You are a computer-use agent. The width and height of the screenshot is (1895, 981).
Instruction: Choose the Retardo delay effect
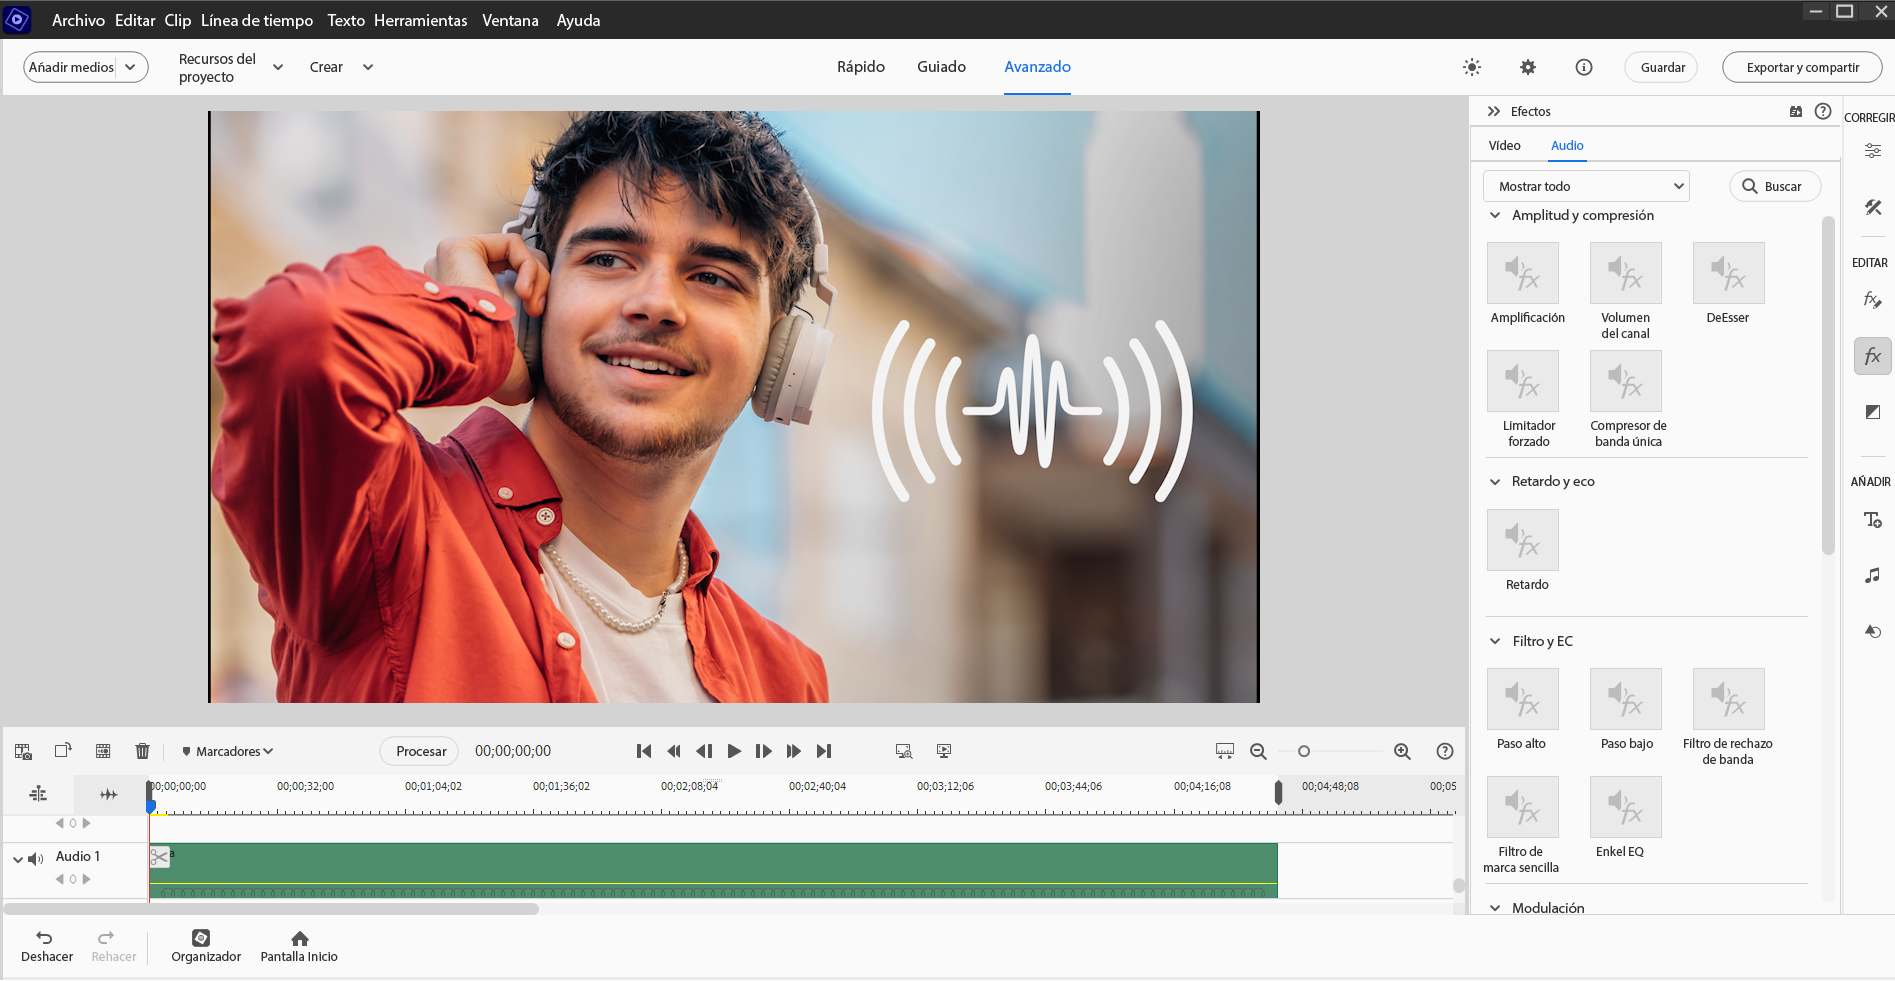pyautogui.click(x=1522, y=539)
